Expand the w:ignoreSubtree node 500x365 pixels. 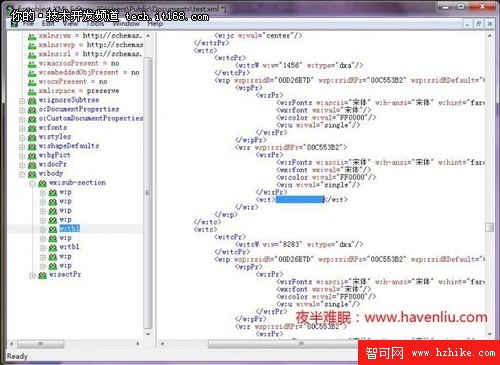[x=22, y=100]
